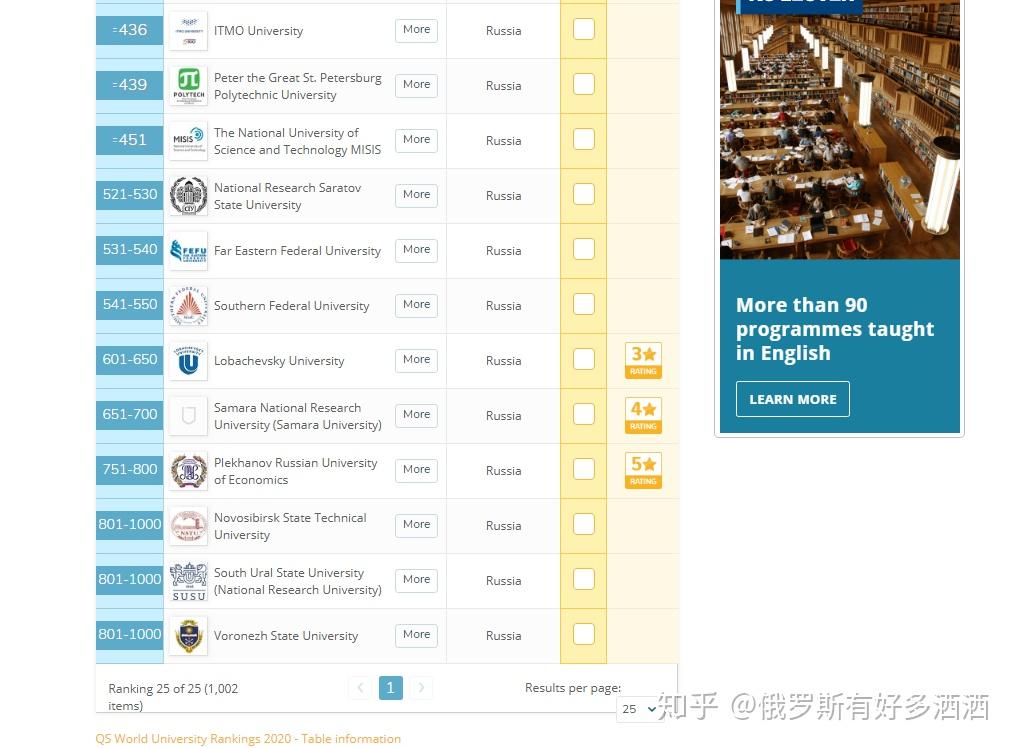
Task: Click the SUSU South Ural State University logo
Action: pos(188,581)
